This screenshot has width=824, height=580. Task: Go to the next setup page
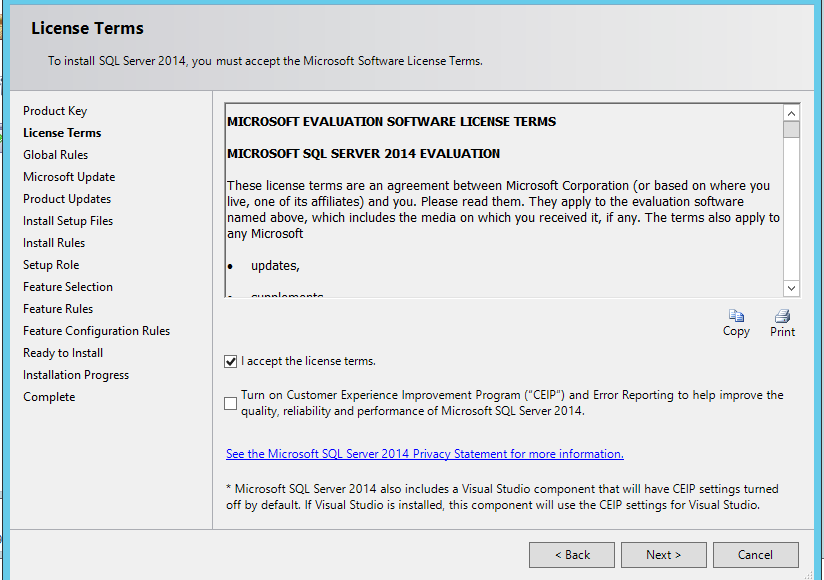click(663, 555)
